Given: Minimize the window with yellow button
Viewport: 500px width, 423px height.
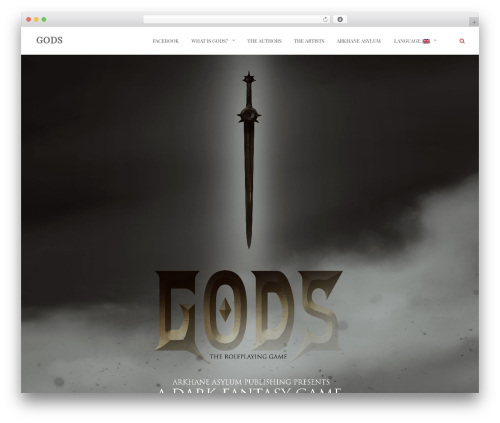Looking at the screenshot, I should point(36,20).
